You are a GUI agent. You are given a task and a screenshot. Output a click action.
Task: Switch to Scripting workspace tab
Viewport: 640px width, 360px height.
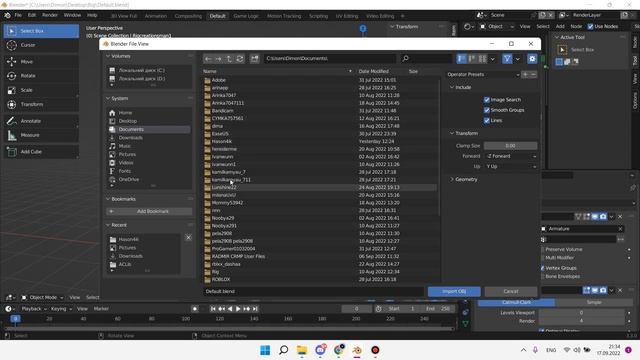click(318, 16)
